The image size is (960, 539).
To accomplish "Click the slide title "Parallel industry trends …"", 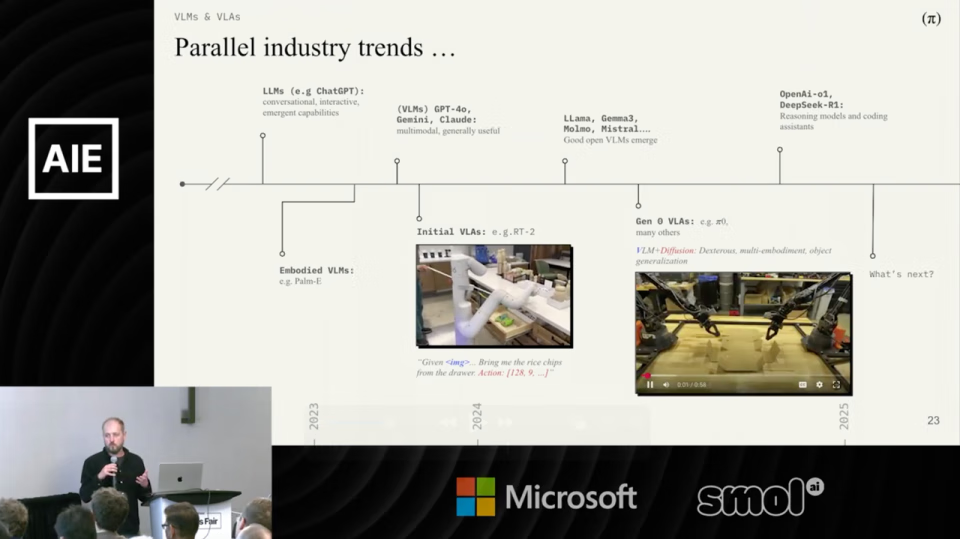I will point(315,48).
